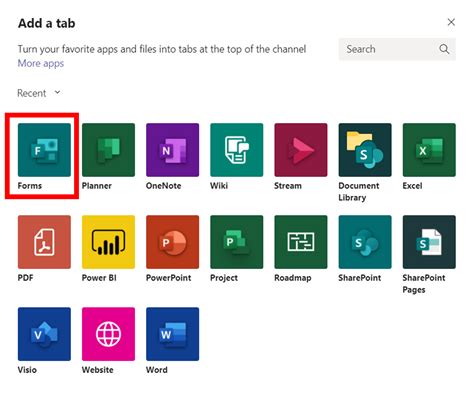Focus the Search apps field
This screenshot has width=474, height=398.
coord(397,49)
